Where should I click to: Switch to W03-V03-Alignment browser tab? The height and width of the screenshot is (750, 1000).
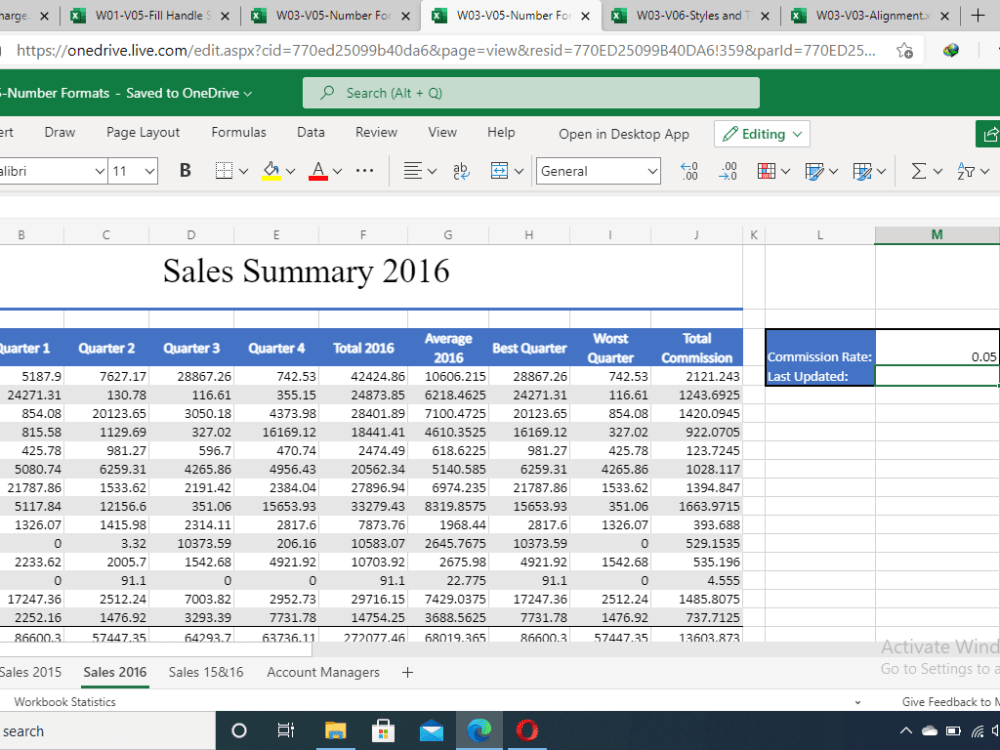[x=871, y=15]
